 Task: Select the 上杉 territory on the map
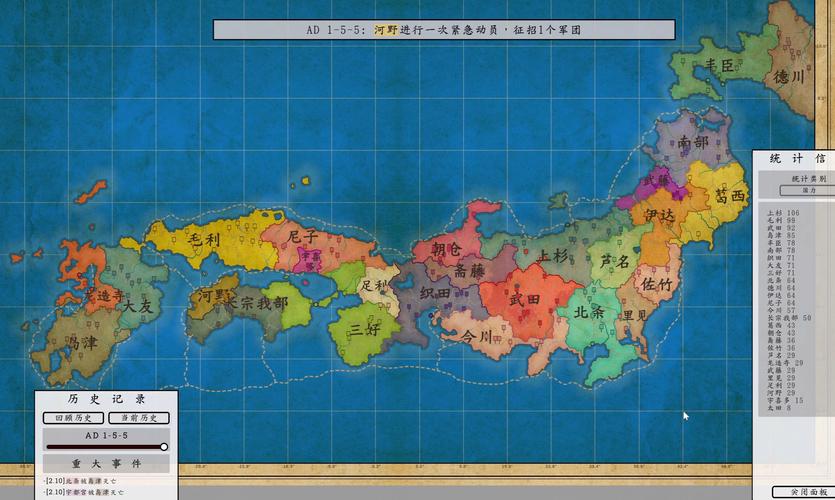click(x=553, y=256)
